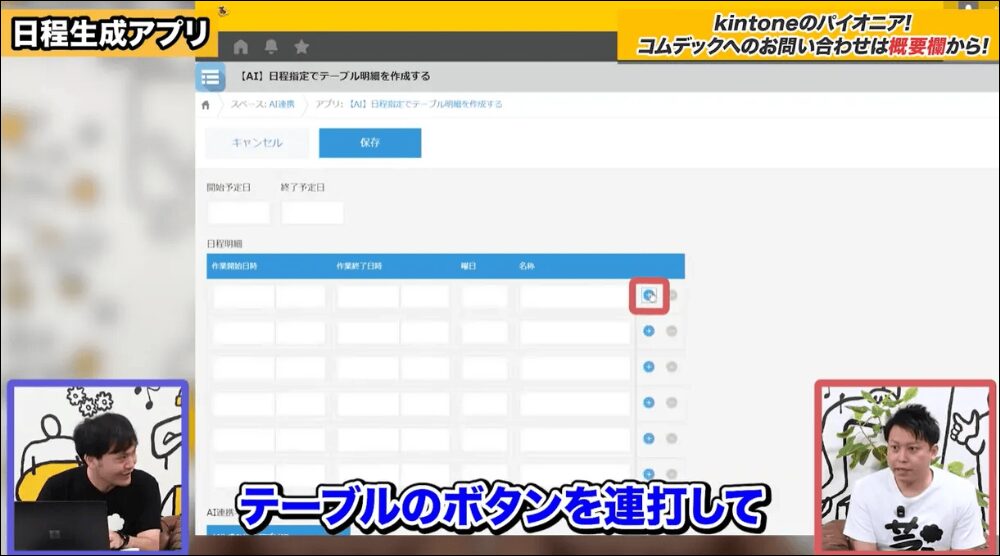The image size is (1000, 556).
Task: Open the アプリ: 【AI】日程指定で… breadcrumb link
Action: pyautogui.click(x=409, y=104)
